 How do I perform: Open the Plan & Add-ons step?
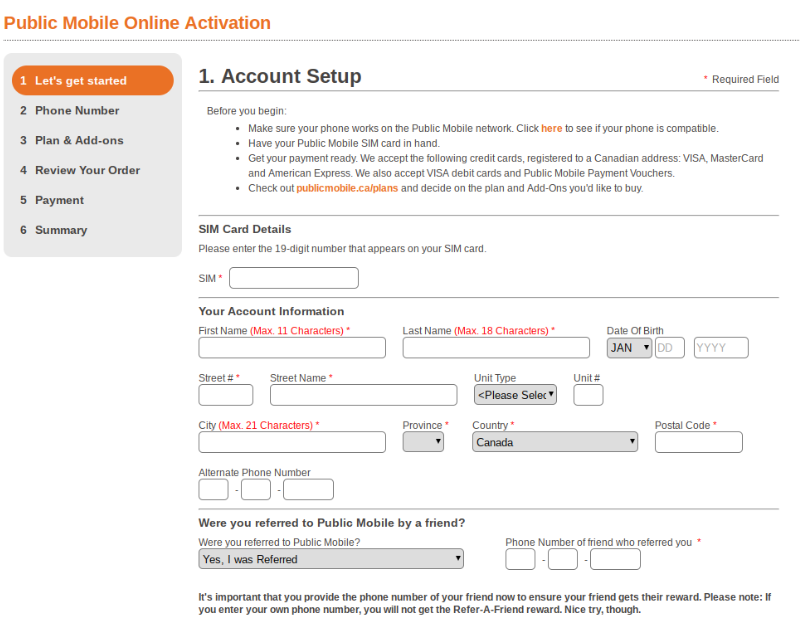coord(72,140)
